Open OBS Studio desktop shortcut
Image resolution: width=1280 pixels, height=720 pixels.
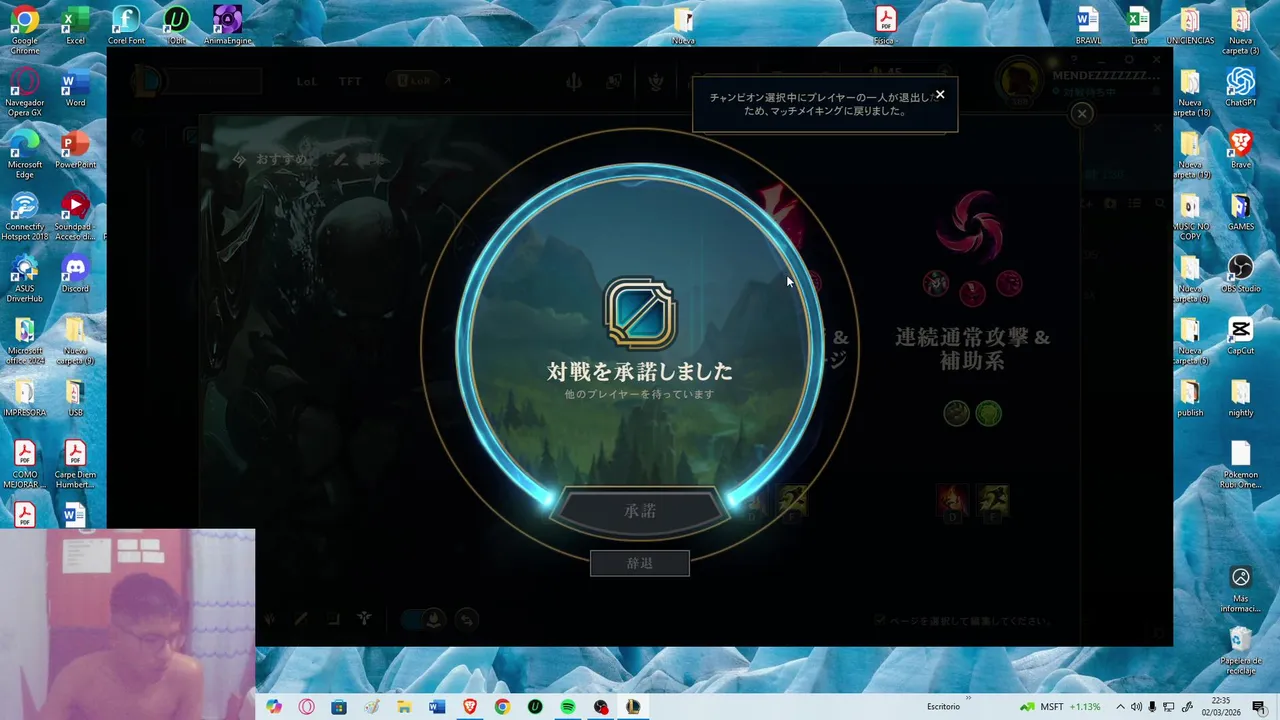(1241, 274)
